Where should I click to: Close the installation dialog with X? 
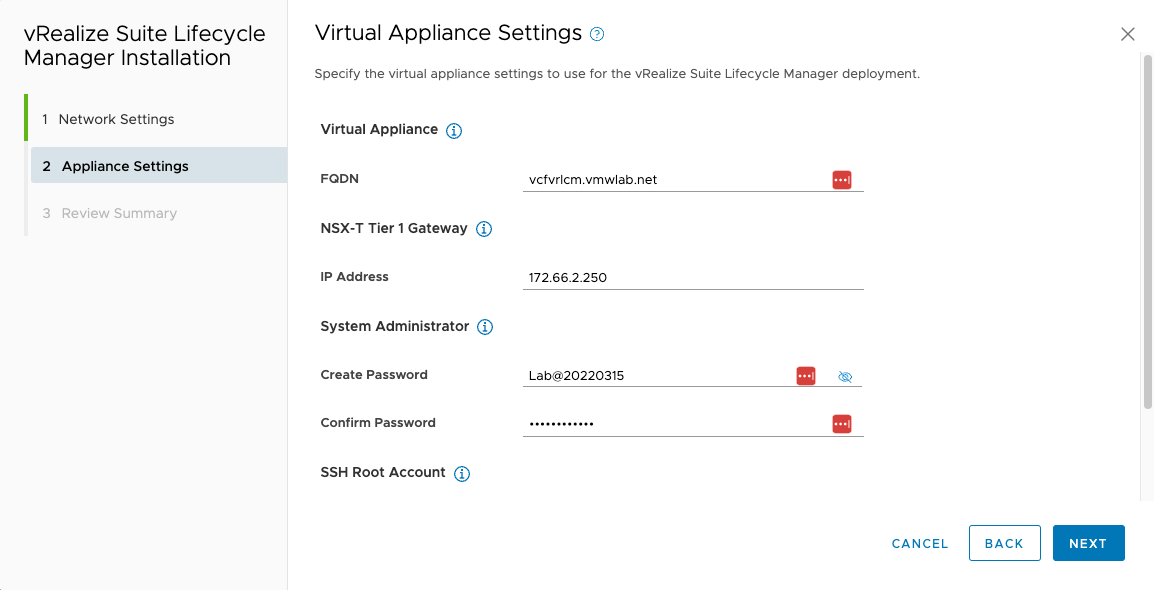pyautogui.click(x=1127, y=34)
